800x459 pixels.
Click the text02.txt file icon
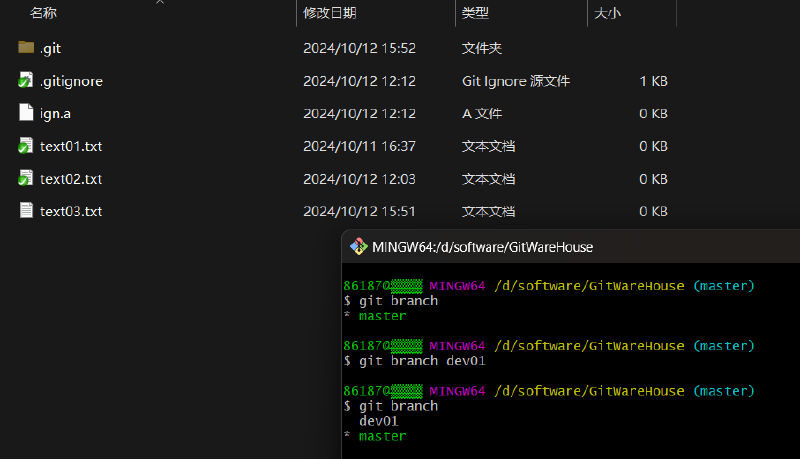(26, 178)
